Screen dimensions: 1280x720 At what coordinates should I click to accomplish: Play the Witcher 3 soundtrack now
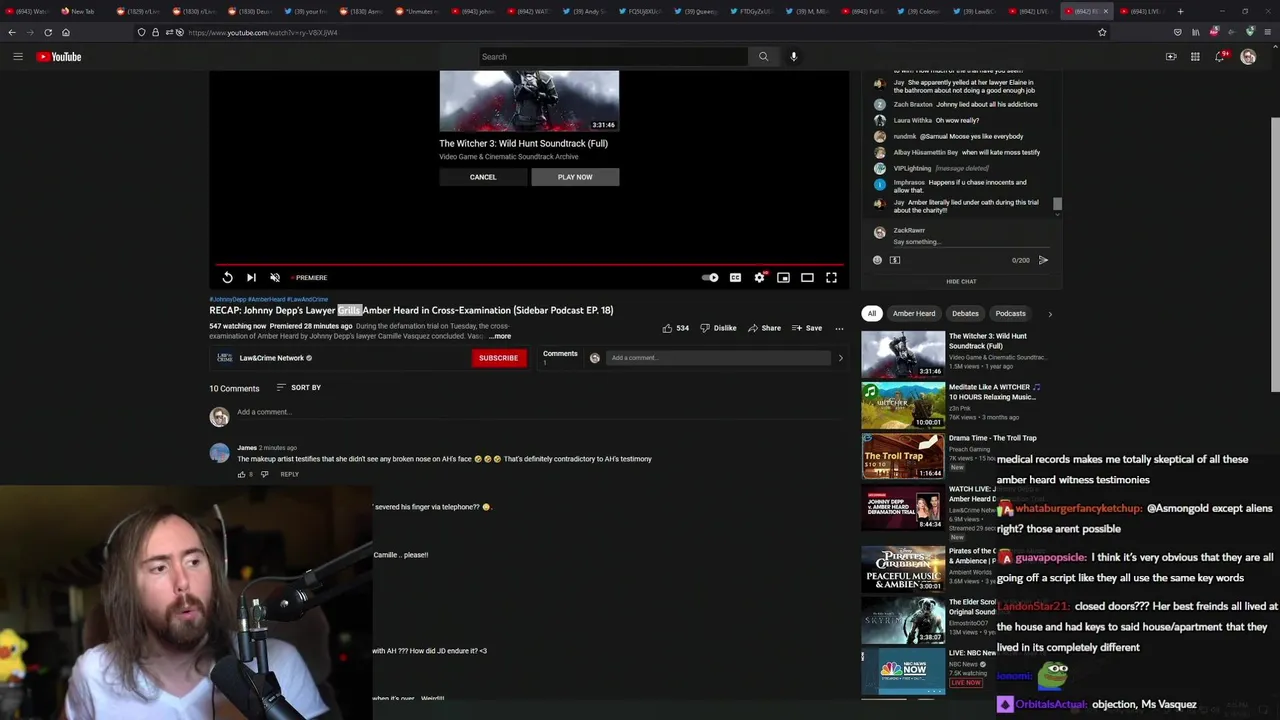coord(575,177)
